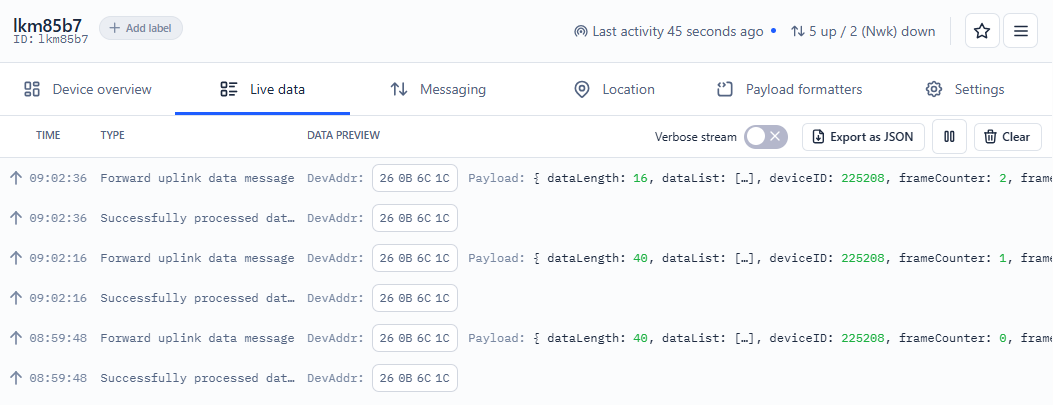The height and width of the screenshot is (405, 1053).
Task: Select payload with frameCounter: 0
Action: click(760, 338)
